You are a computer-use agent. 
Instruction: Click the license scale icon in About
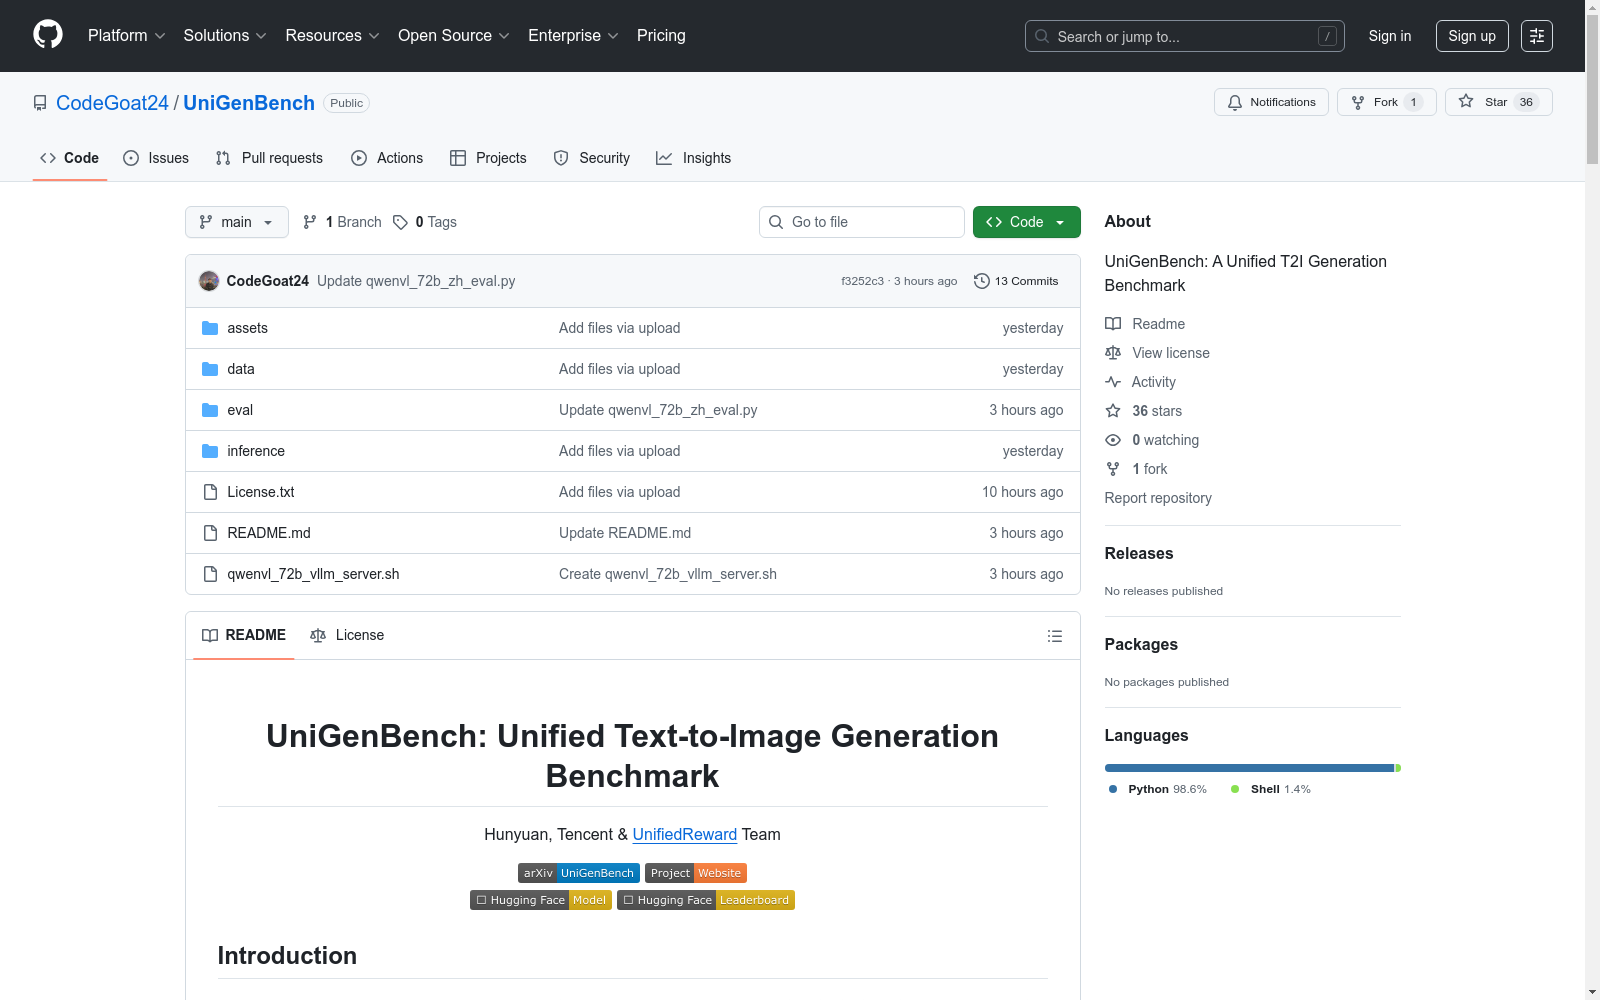click(x=1113, y=353)
